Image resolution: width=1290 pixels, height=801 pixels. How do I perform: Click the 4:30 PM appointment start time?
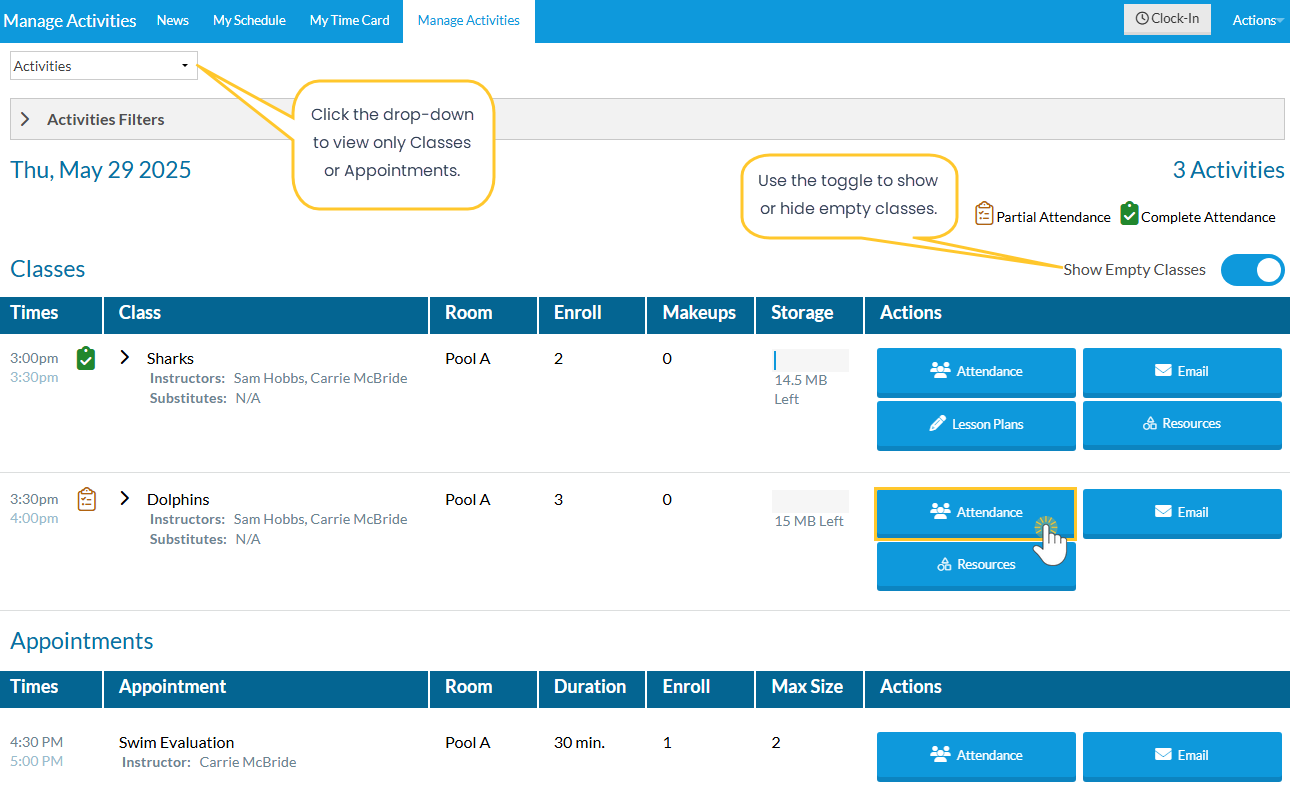click(36, 742)
